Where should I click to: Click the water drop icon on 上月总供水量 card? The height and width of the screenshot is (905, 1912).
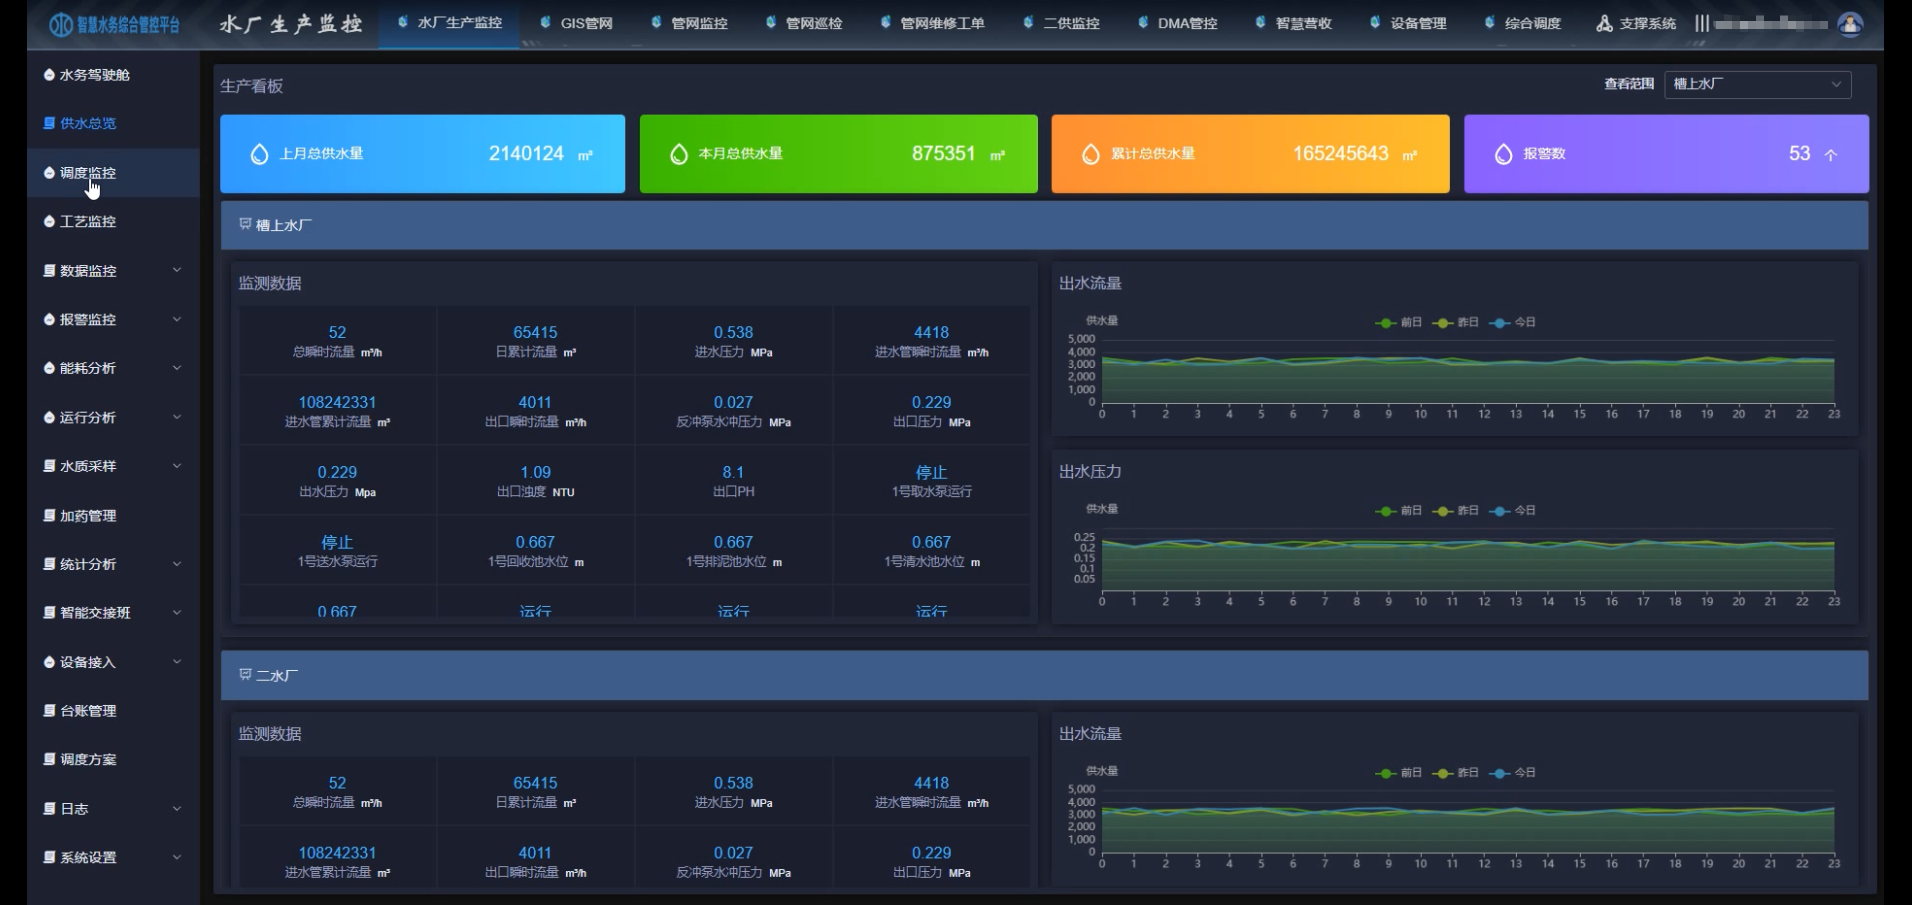(259, 154)
